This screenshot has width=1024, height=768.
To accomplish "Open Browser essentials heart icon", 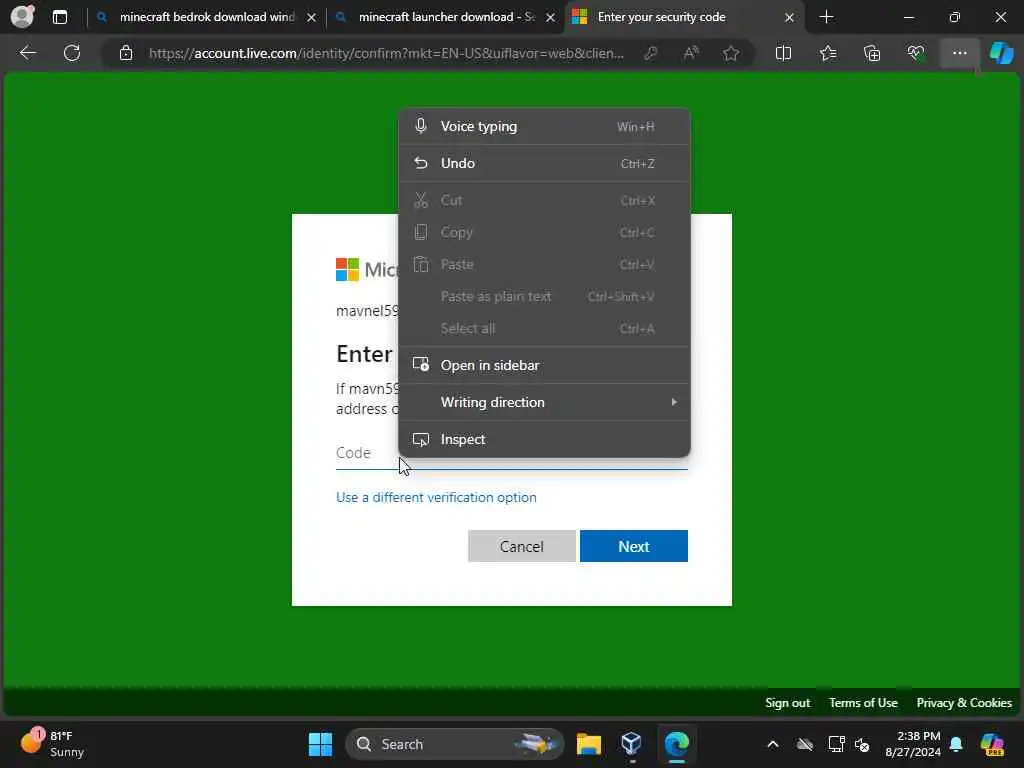I will [x=916, y=53].
